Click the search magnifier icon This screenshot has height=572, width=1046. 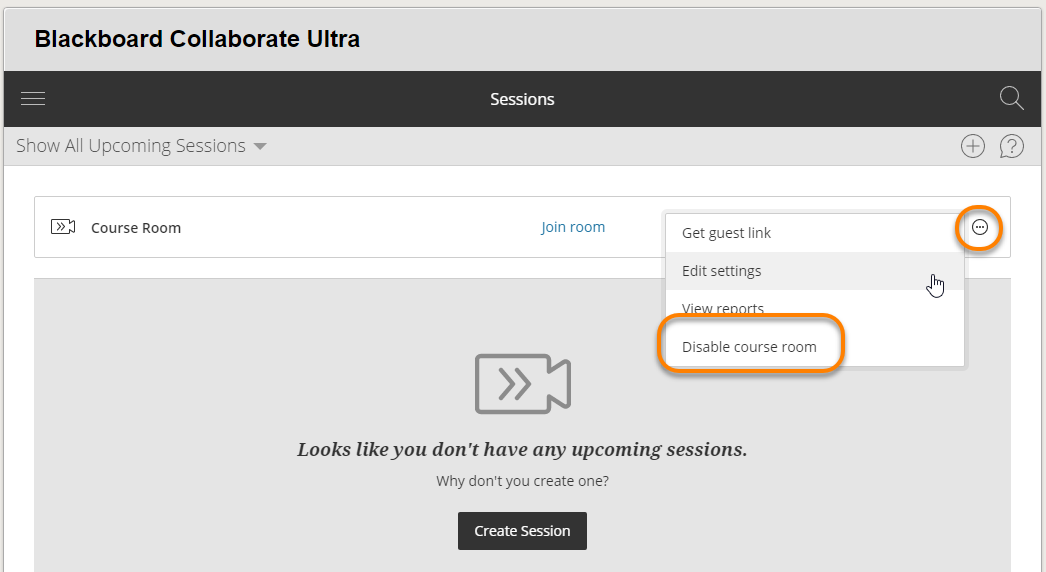click(1011, 98)
